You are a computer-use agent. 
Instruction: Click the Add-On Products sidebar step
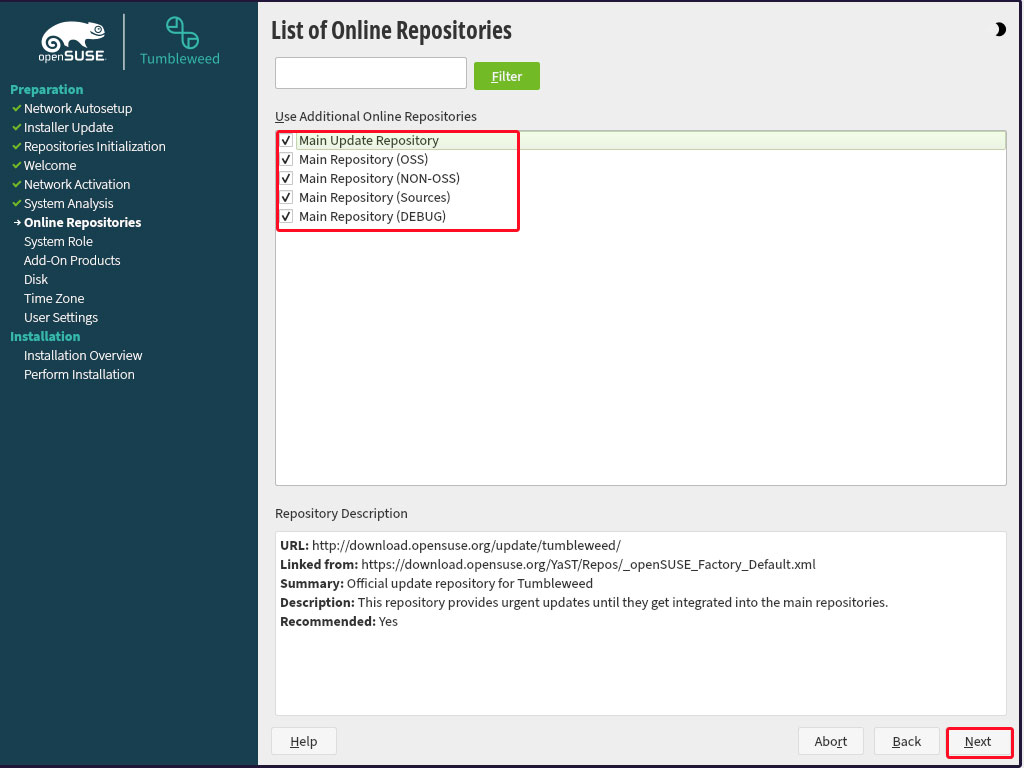[72, 260]
